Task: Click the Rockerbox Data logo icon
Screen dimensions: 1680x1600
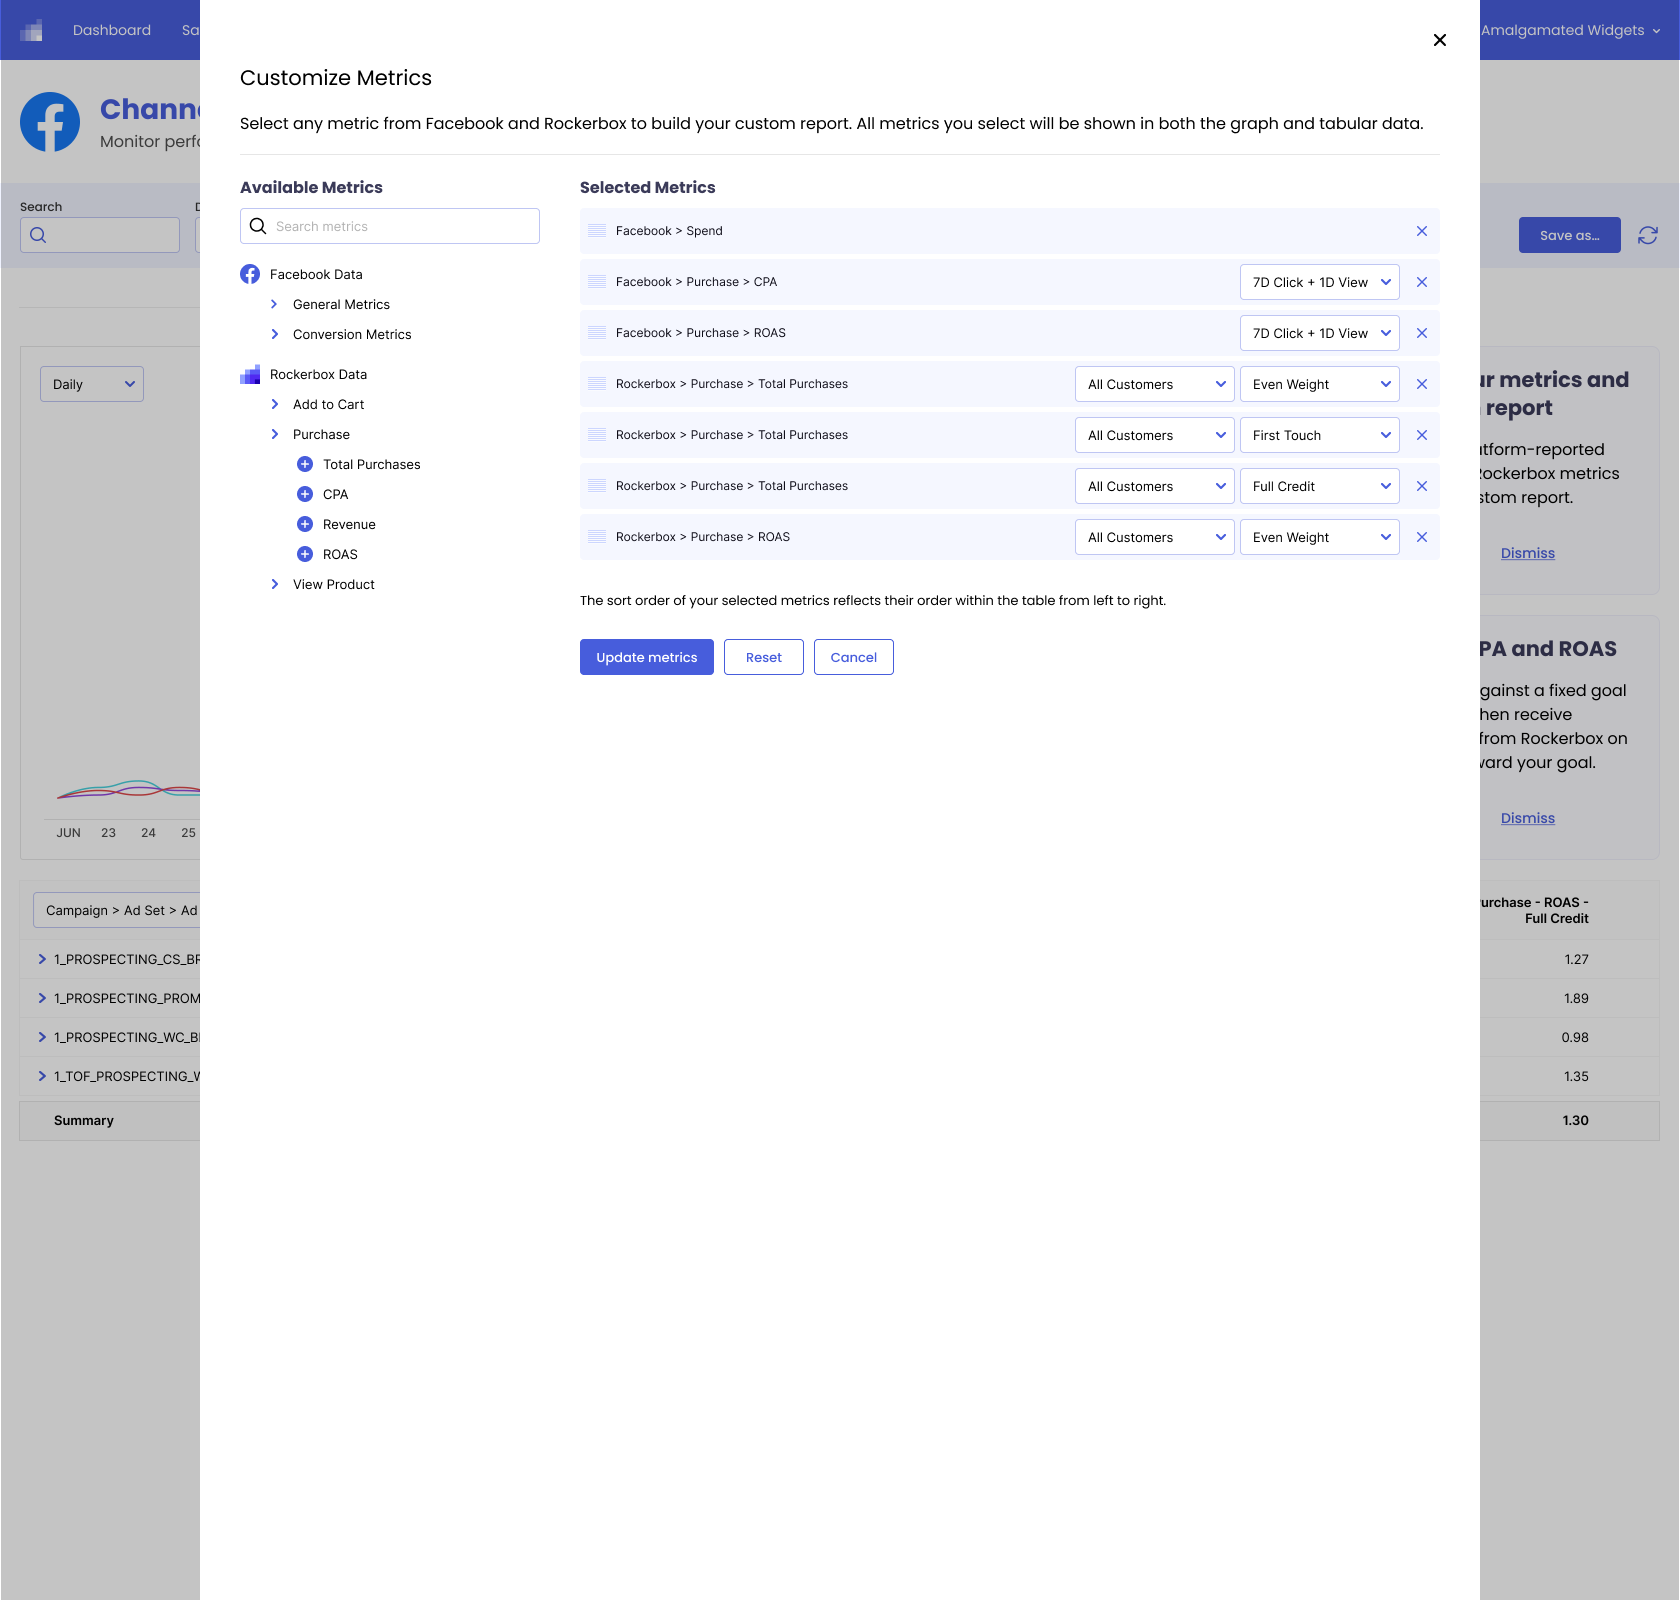Action: click(x=250, y=374)
